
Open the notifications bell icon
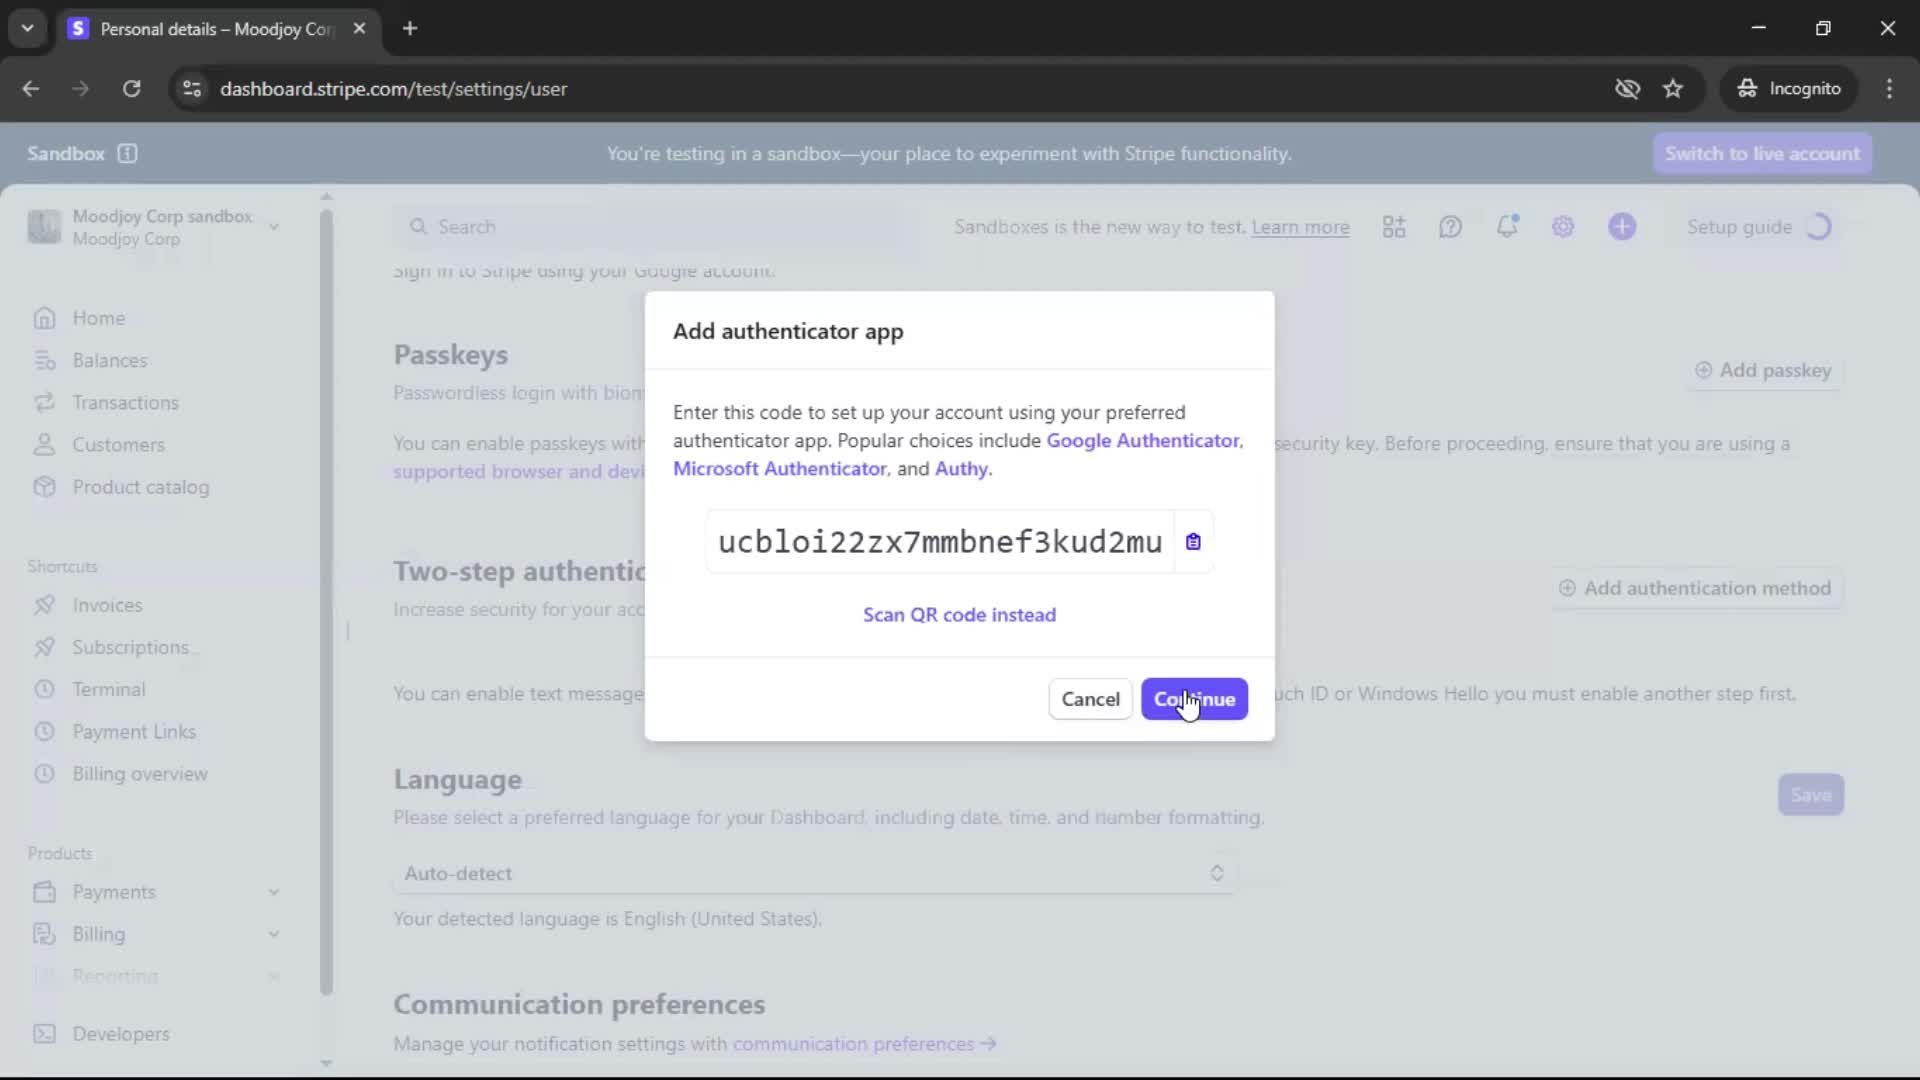point(1507,227)
